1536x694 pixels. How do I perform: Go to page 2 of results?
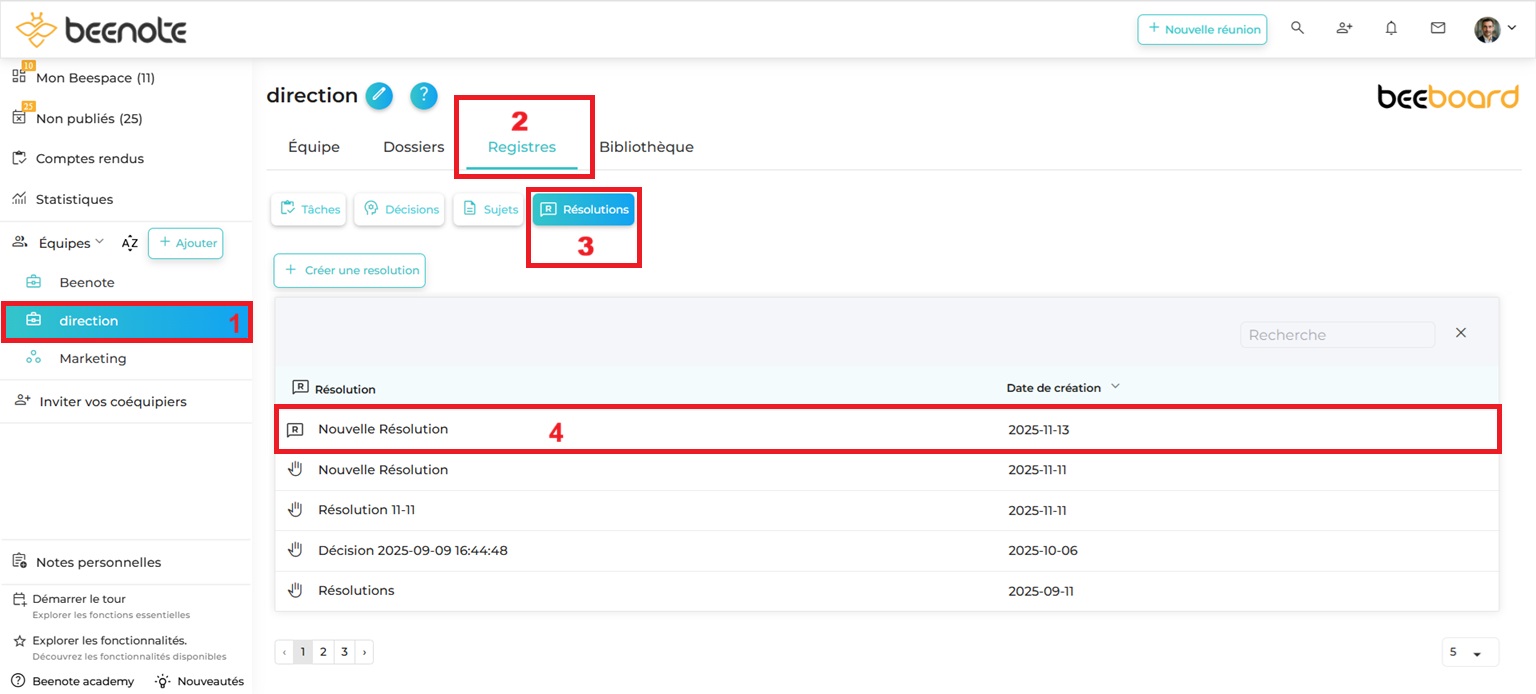pyautogui.click(x=323, y=652)
